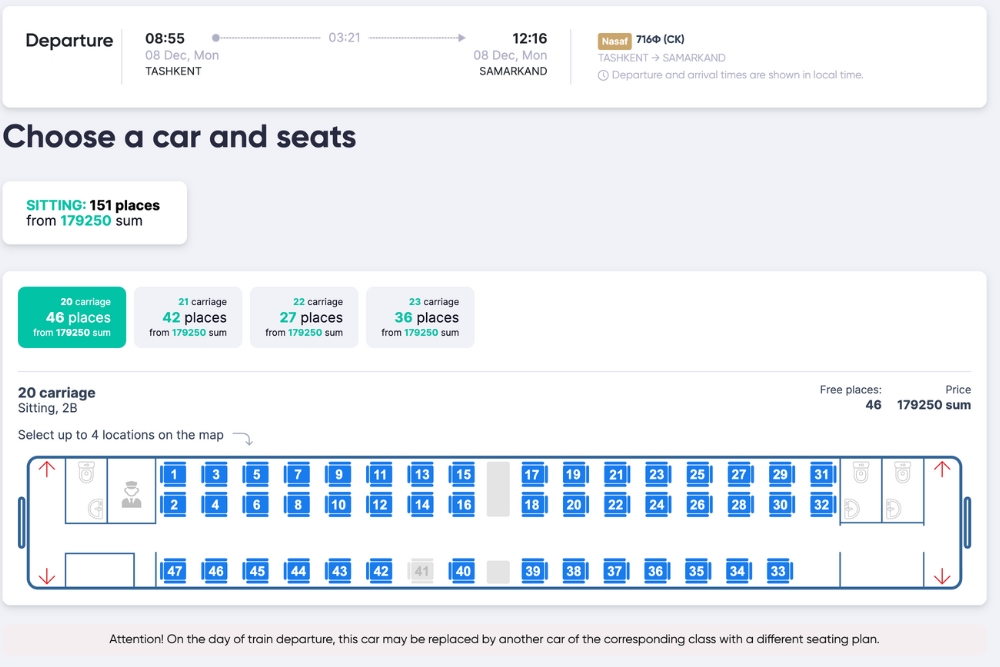Toggle seat 9 selection

point(339,475)
